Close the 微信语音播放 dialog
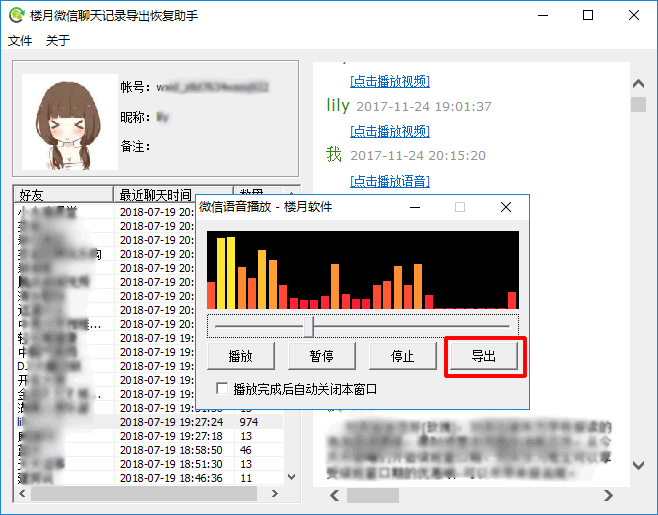 click(x=506, y=207)
